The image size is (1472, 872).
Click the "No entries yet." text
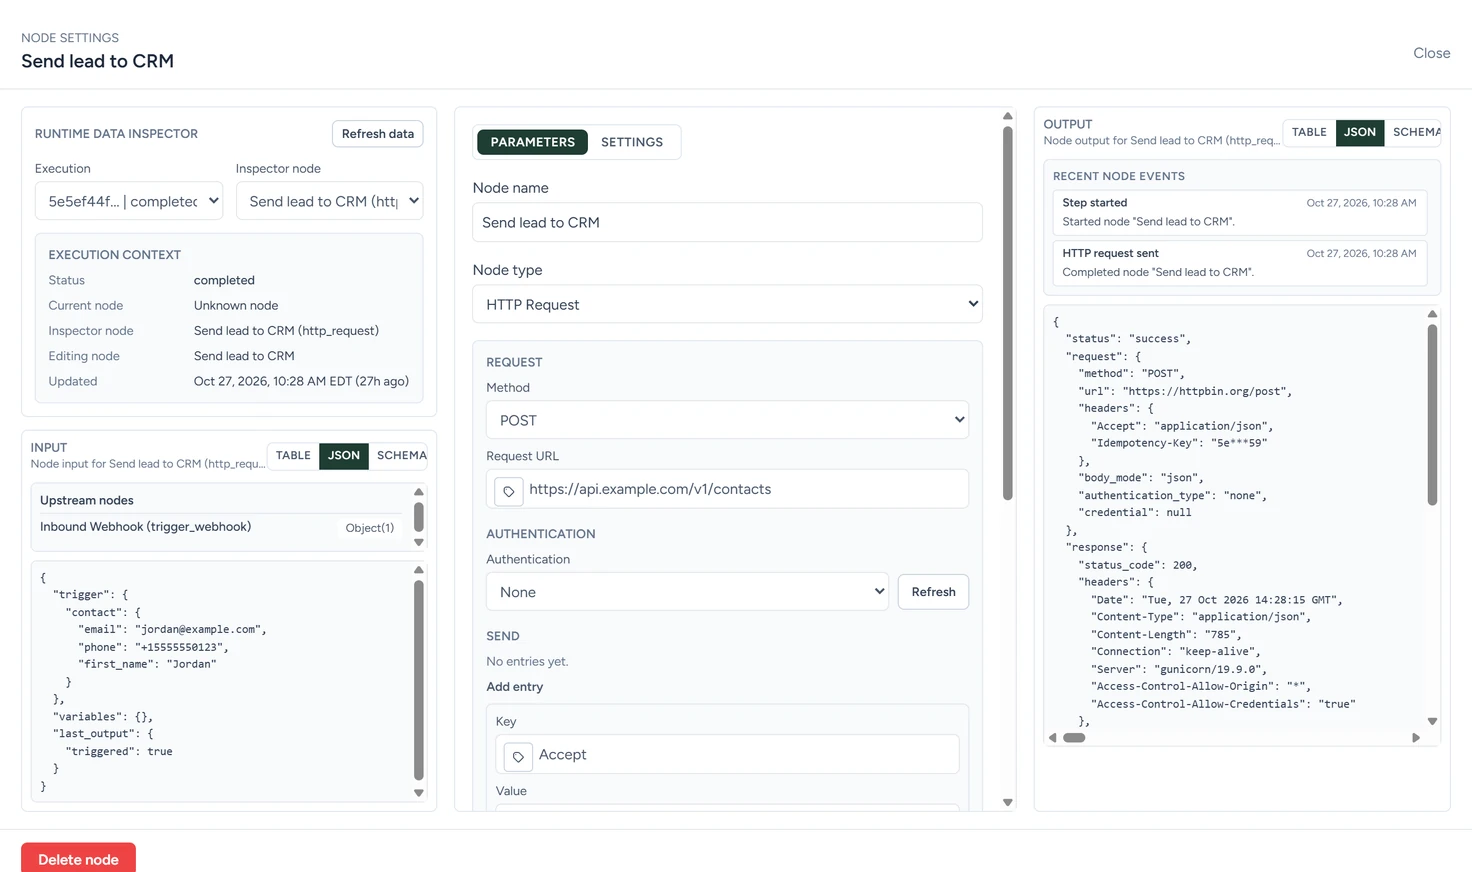click(527, 662)
